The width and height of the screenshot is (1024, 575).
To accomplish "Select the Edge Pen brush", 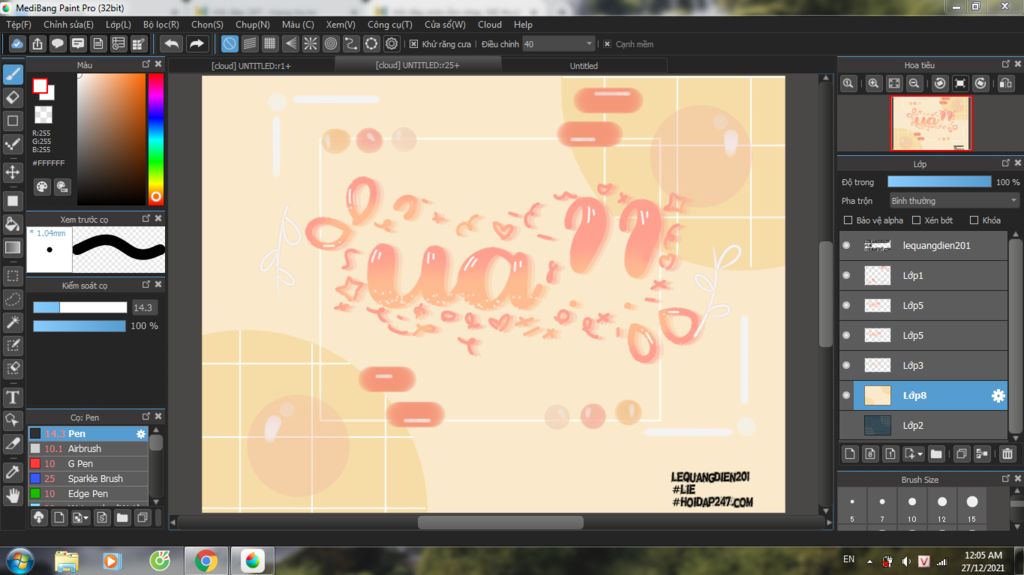I will (88, 494).
